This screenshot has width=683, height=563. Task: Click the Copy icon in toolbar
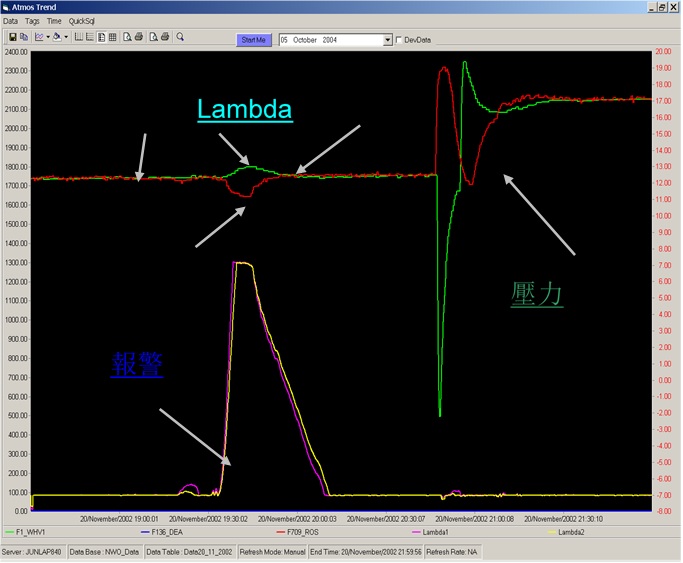click(23, 38)
